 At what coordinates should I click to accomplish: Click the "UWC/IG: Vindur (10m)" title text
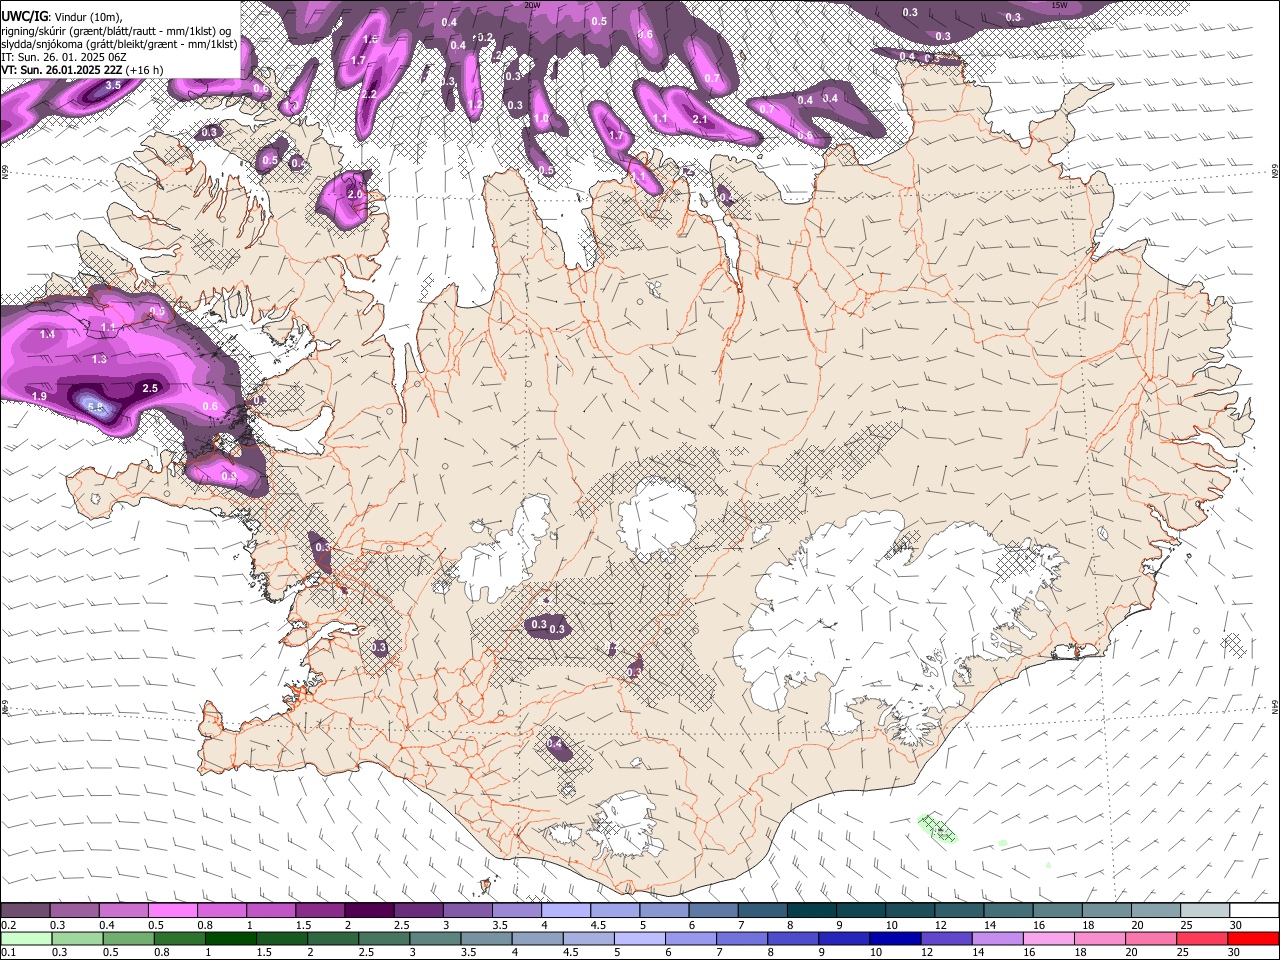click(x=61, y=16)
